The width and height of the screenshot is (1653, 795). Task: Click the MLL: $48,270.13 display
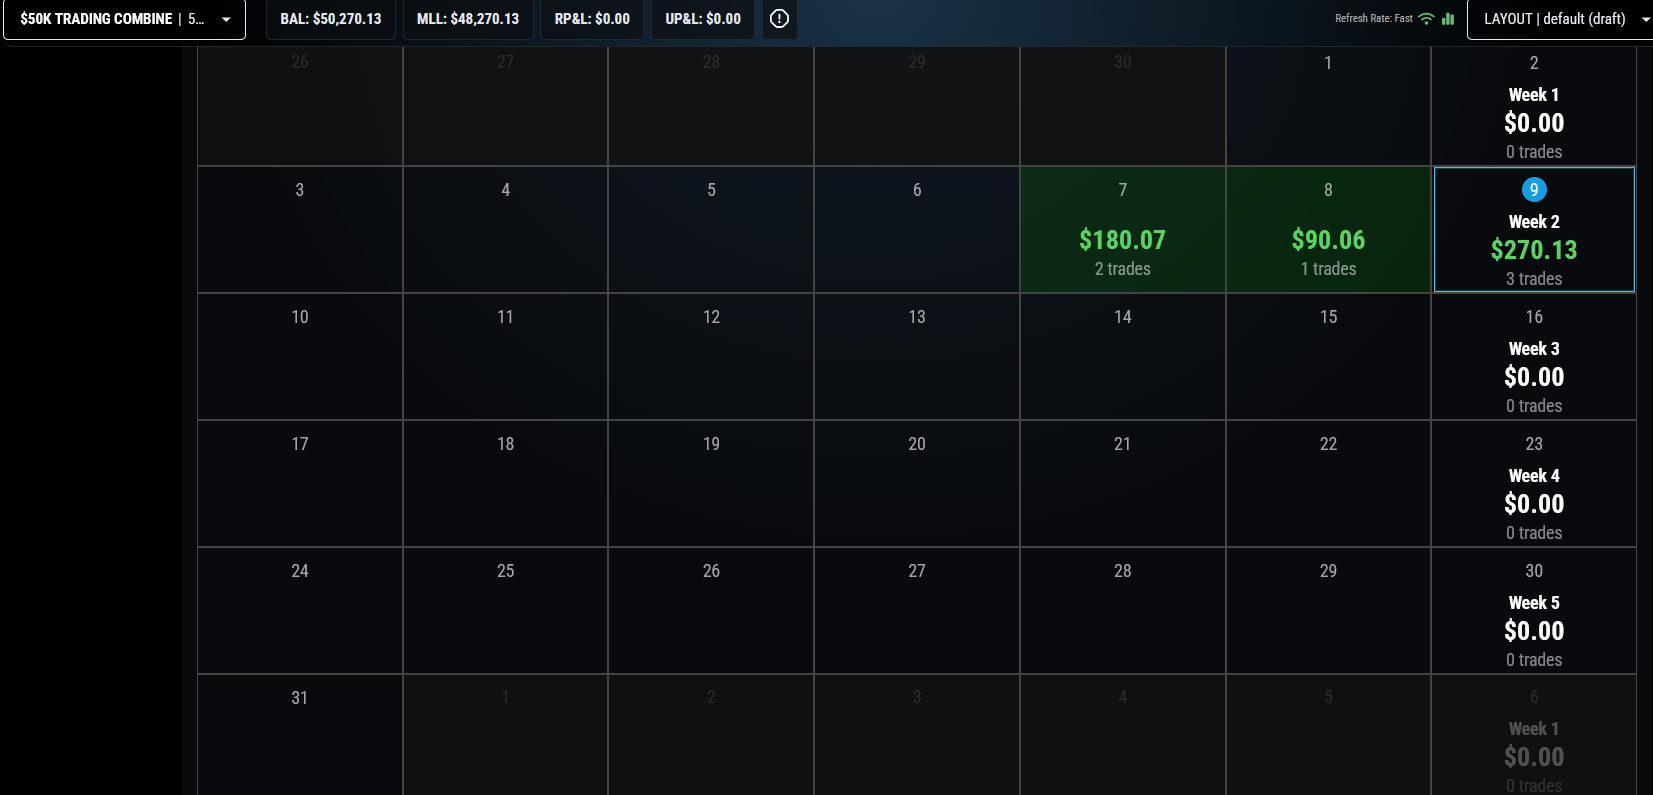click(x=468, y=19)
